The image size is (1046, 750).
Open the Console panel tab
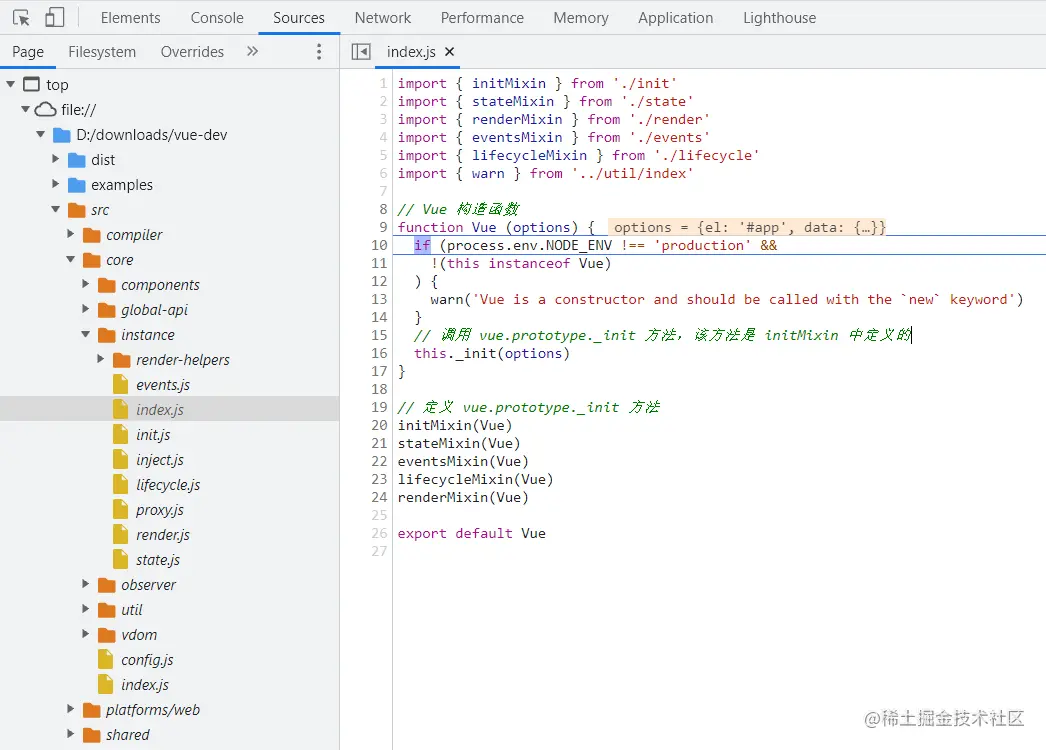(217, 18)
